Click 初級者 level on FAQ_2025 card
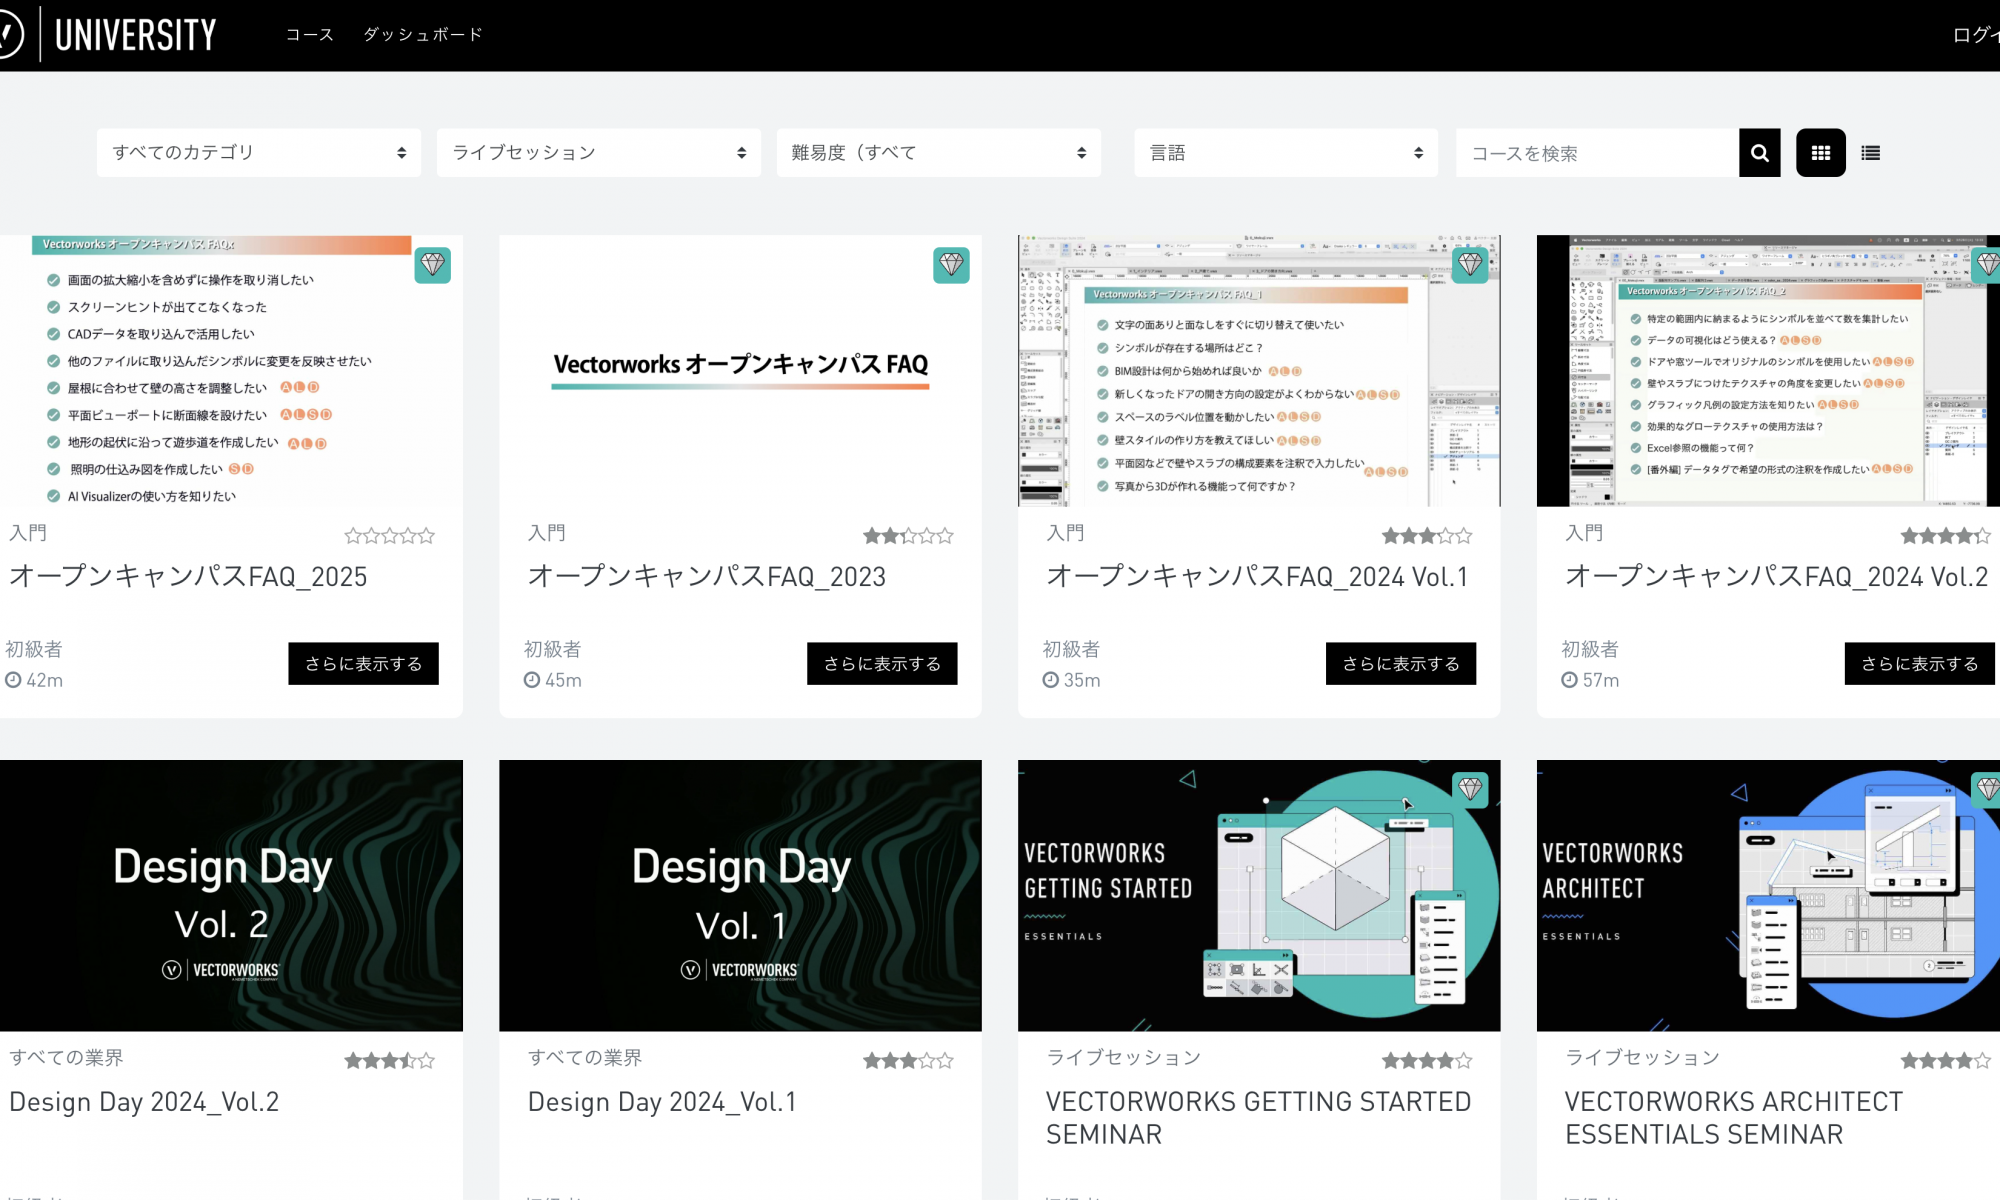This screenshot has width=2000, height=1200. [34, 650]
